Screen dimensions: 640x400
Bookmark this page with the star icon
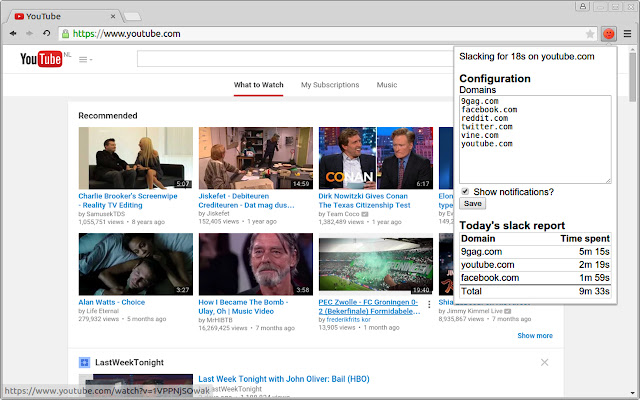click(590, 34)
